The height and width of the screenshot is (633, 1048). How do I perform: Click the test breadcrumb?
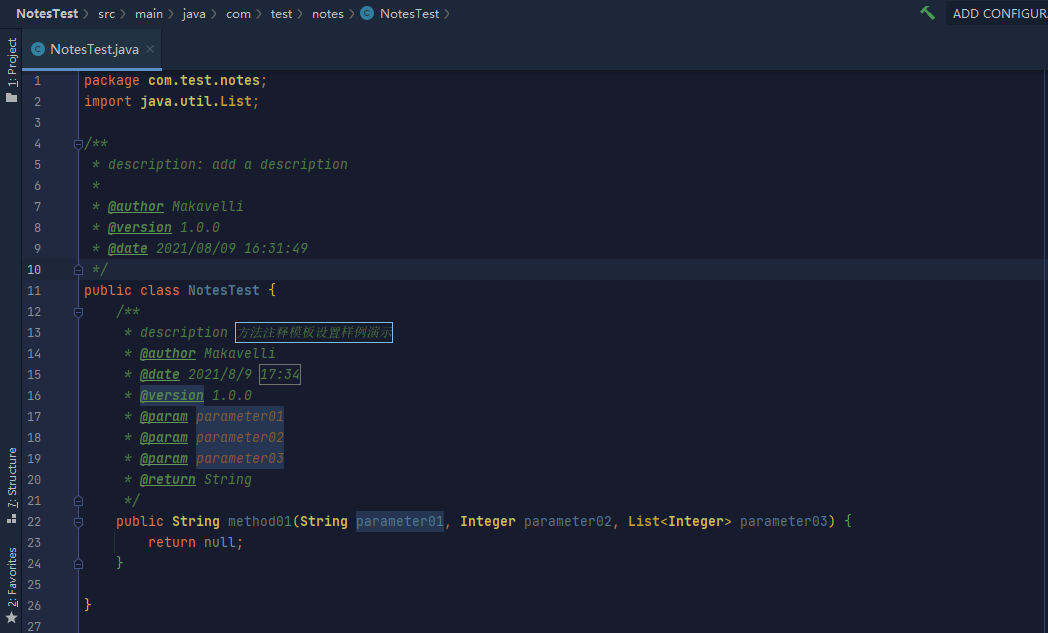[281, 13]
